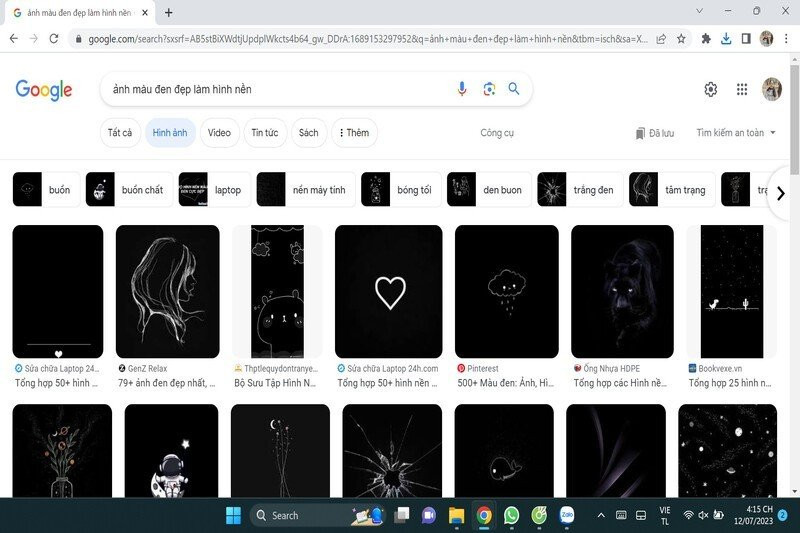Open the volume control in system tray
Image resolution: width=800 pixels, height=533 pixels.
tap(703, 515)
